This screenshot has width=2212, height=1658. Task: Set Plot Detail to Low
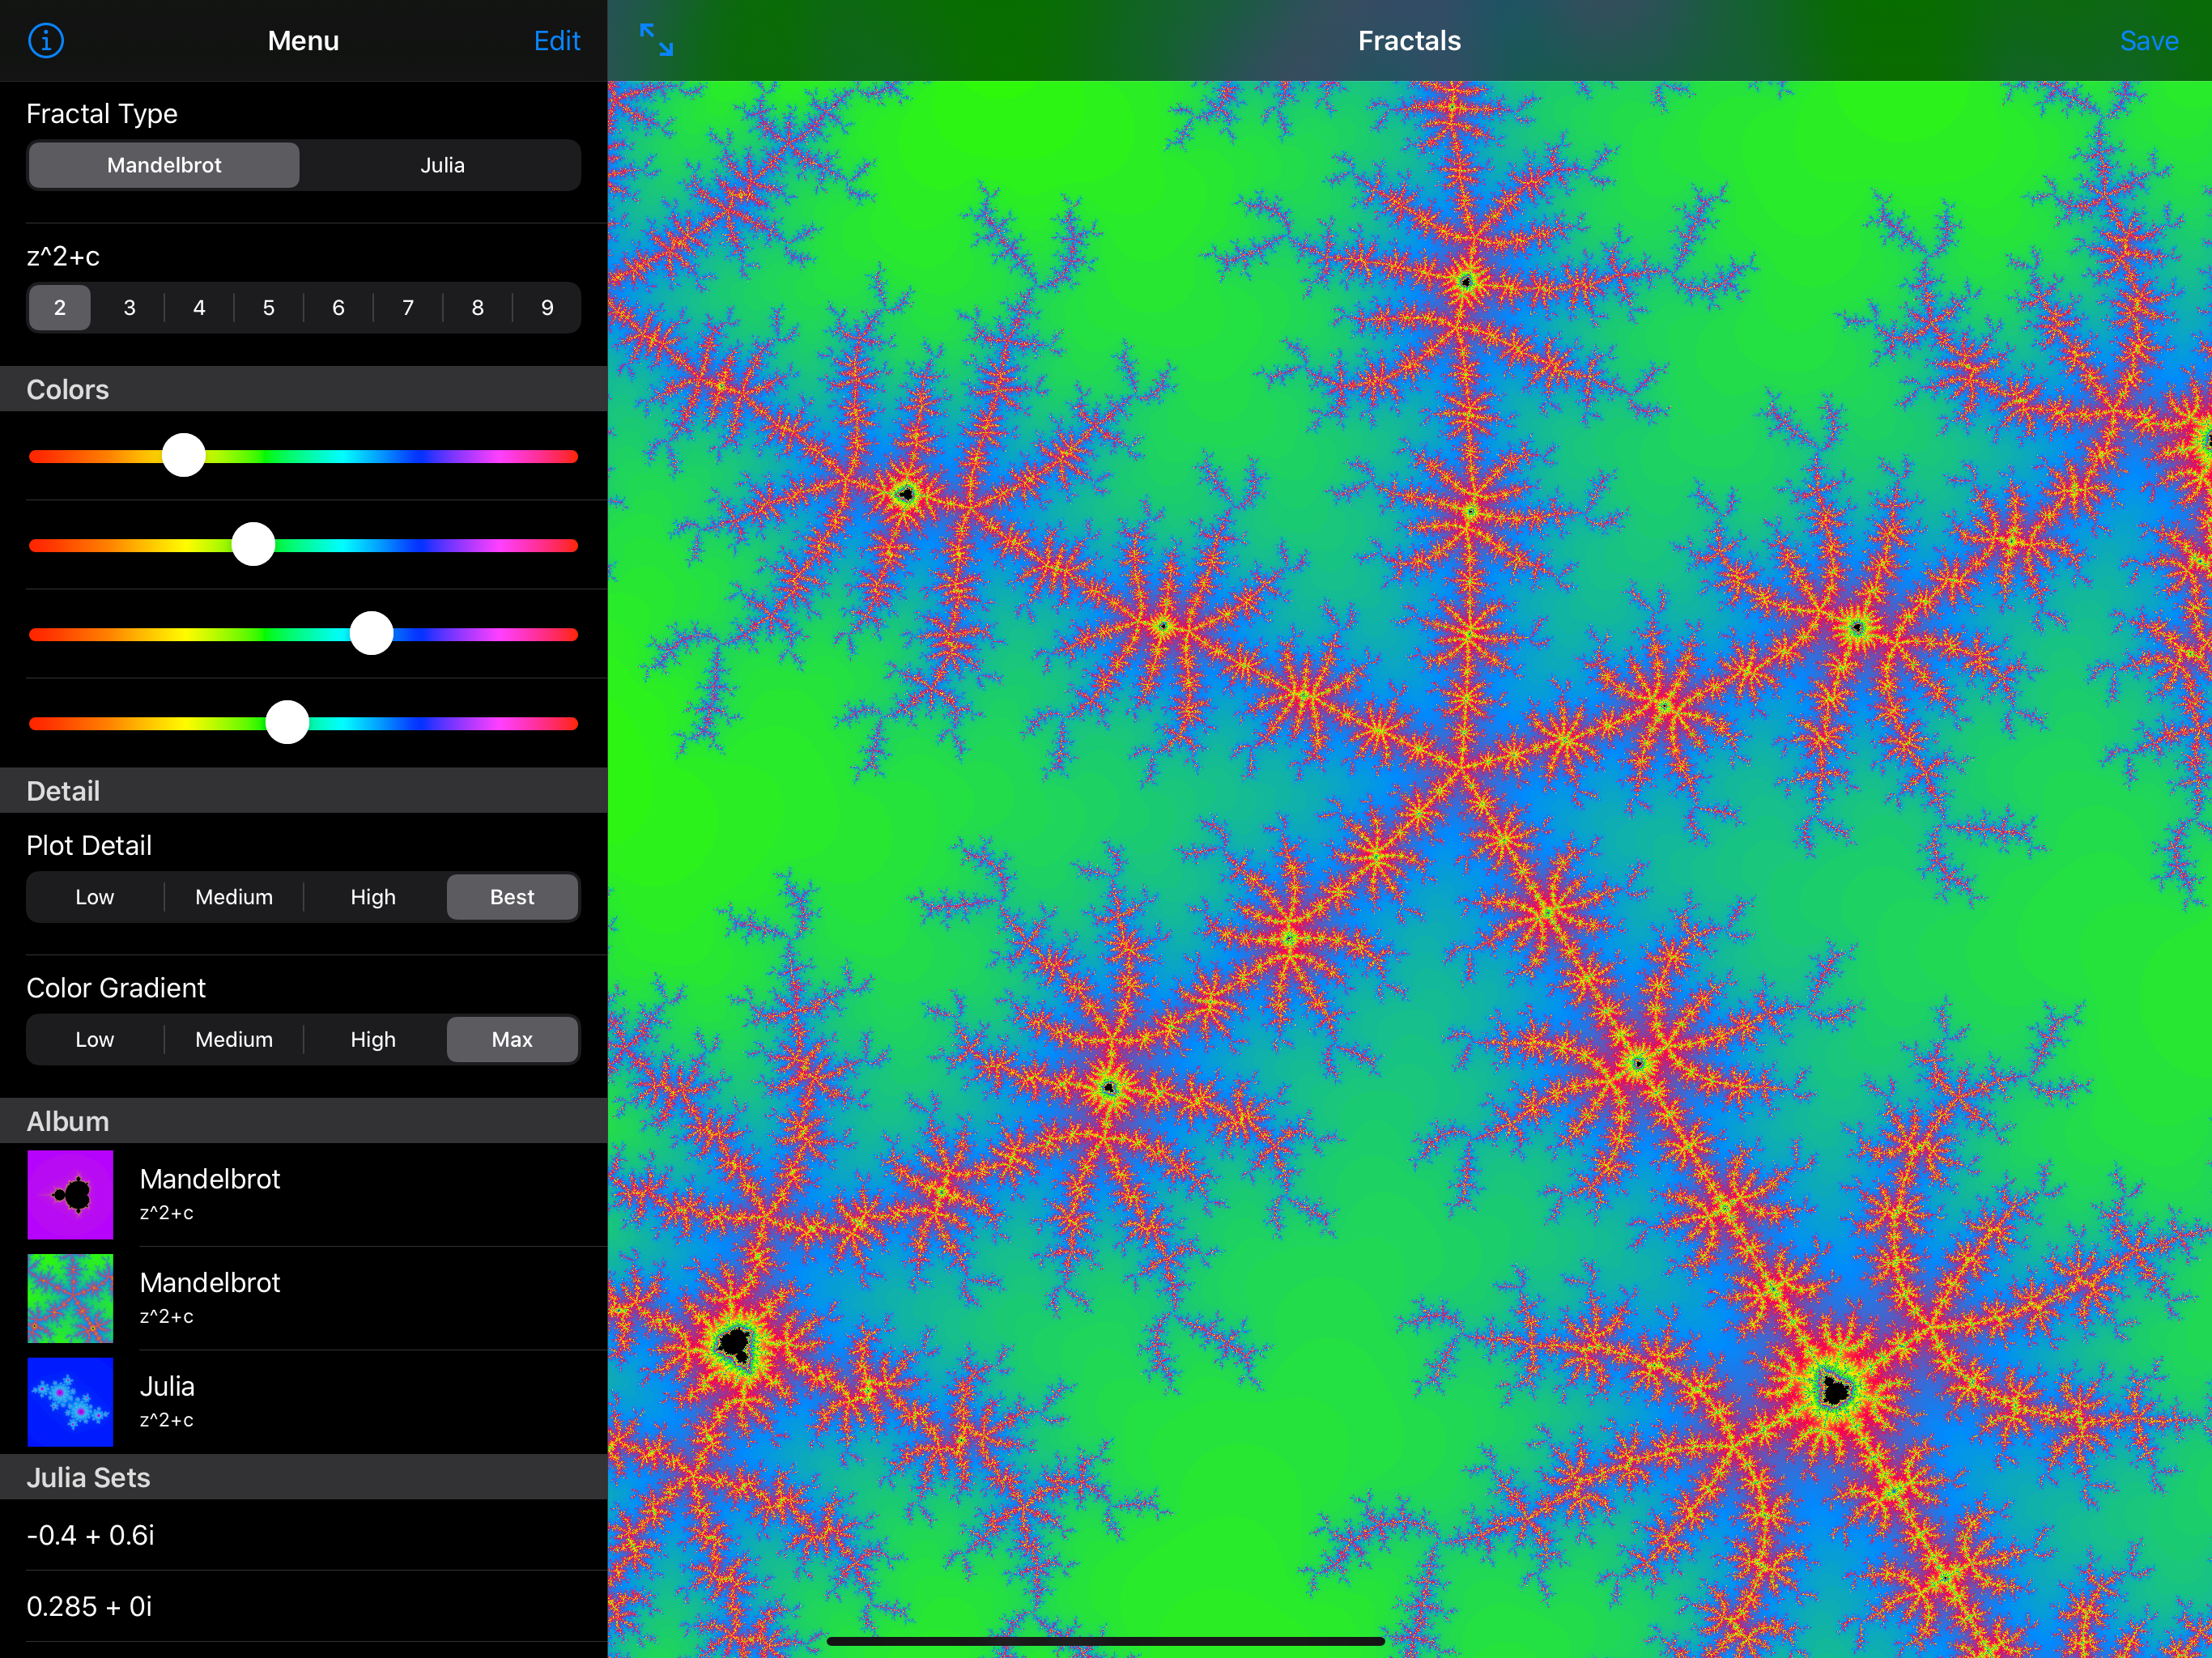tap(95, 897)
